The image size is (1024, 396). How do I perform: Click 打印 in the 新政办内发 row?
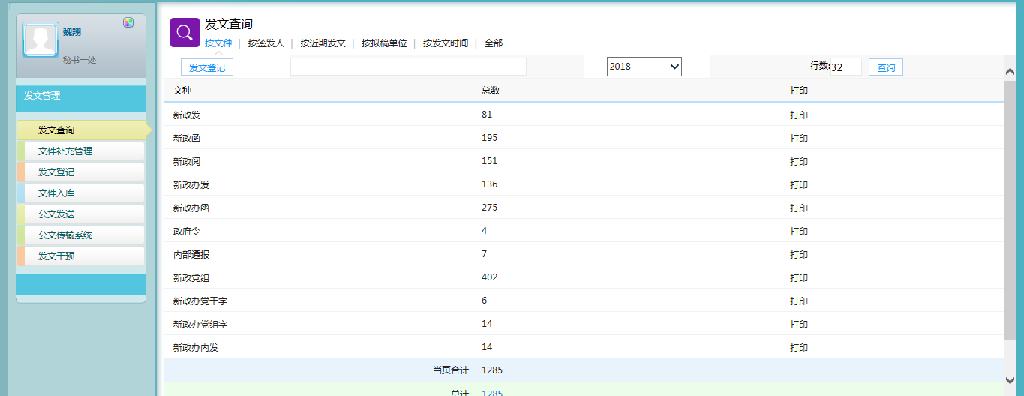pos(799,347)
